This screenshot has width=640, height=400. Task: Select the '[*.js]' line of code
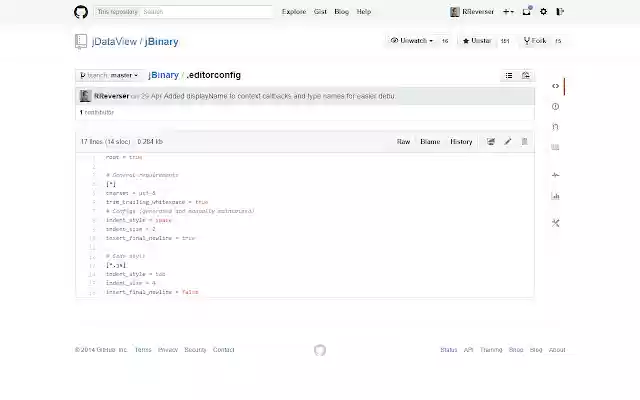pyautogui.click(x=116, y=265)
